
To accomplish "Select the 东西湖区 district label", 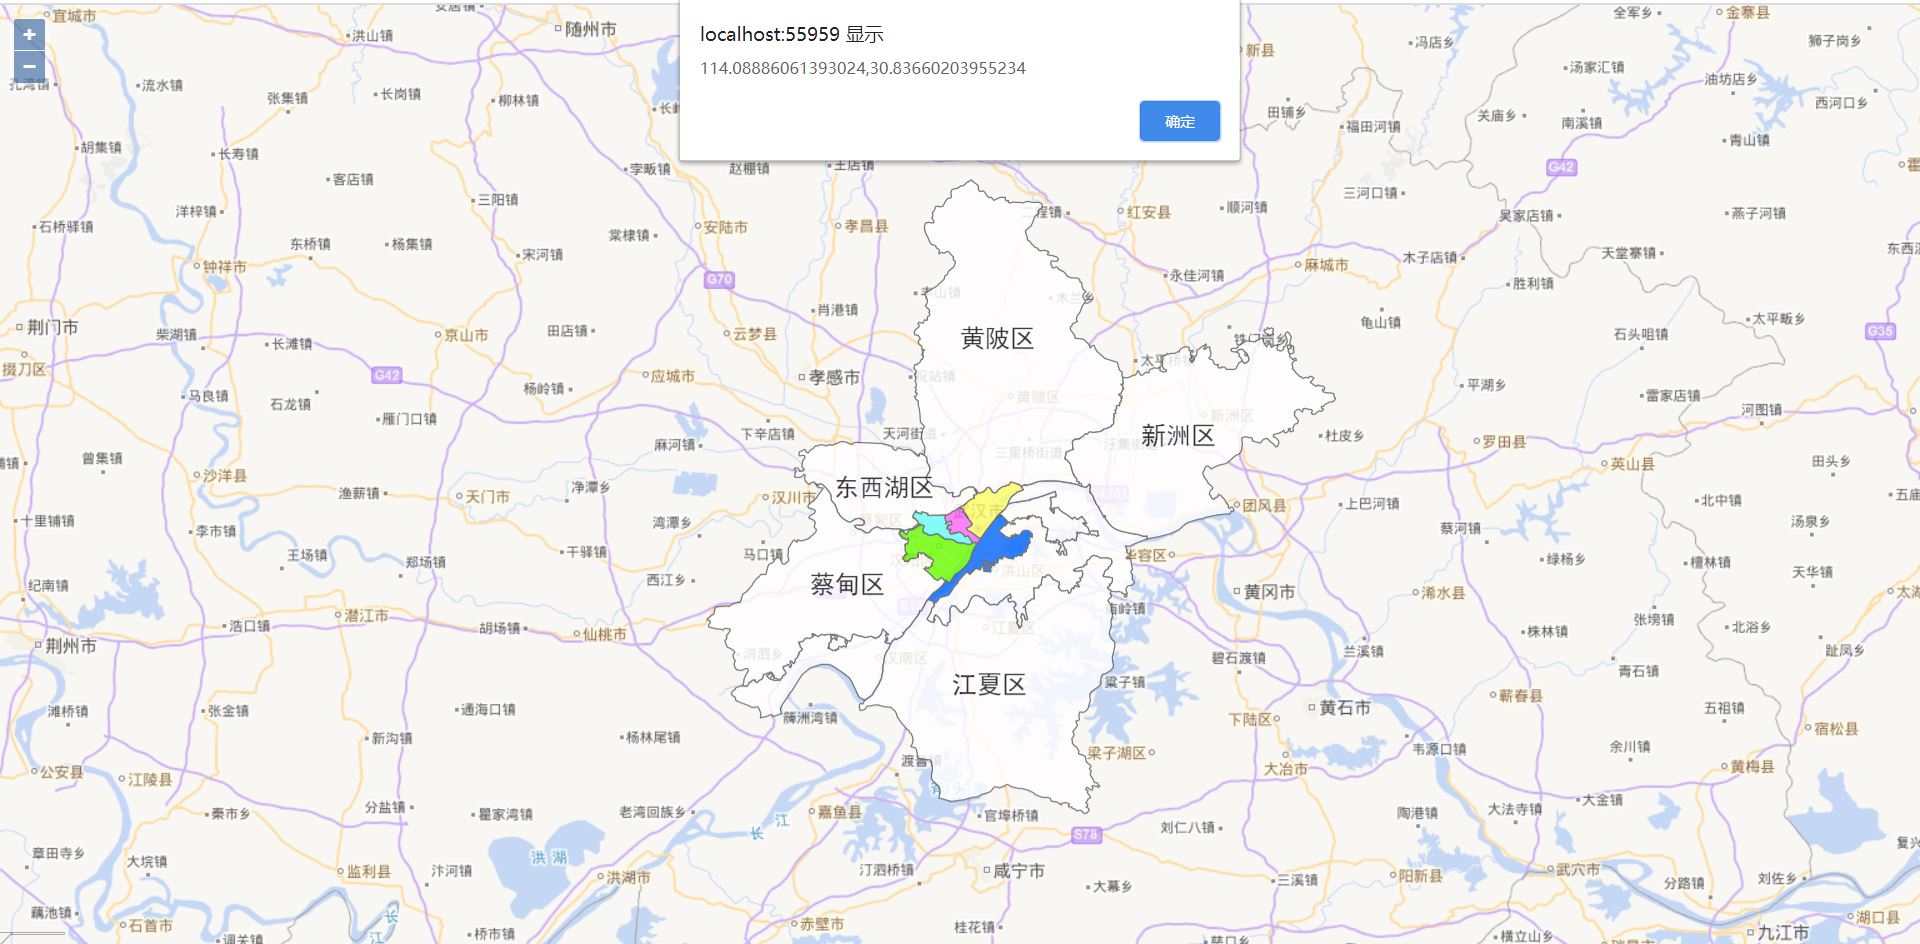I will coord(883,488).
